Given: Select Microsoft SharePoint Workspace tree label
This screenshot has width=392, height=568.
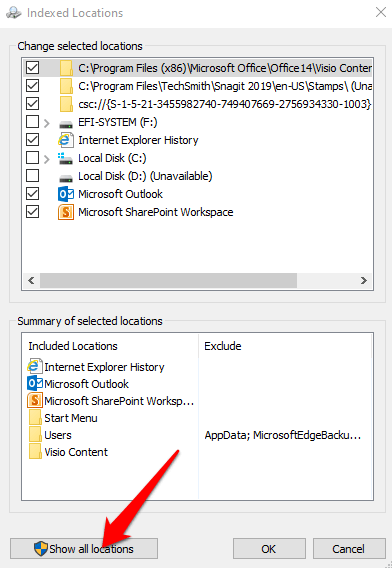Looking at the screenshot, I should [x=156, y=212].
